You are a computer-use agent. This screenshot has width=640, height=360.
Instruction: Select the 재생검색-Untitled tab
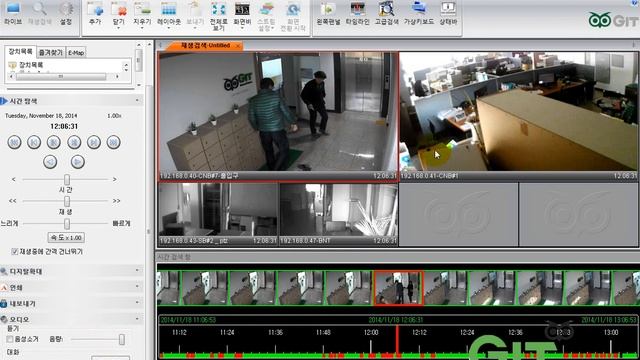205,45
